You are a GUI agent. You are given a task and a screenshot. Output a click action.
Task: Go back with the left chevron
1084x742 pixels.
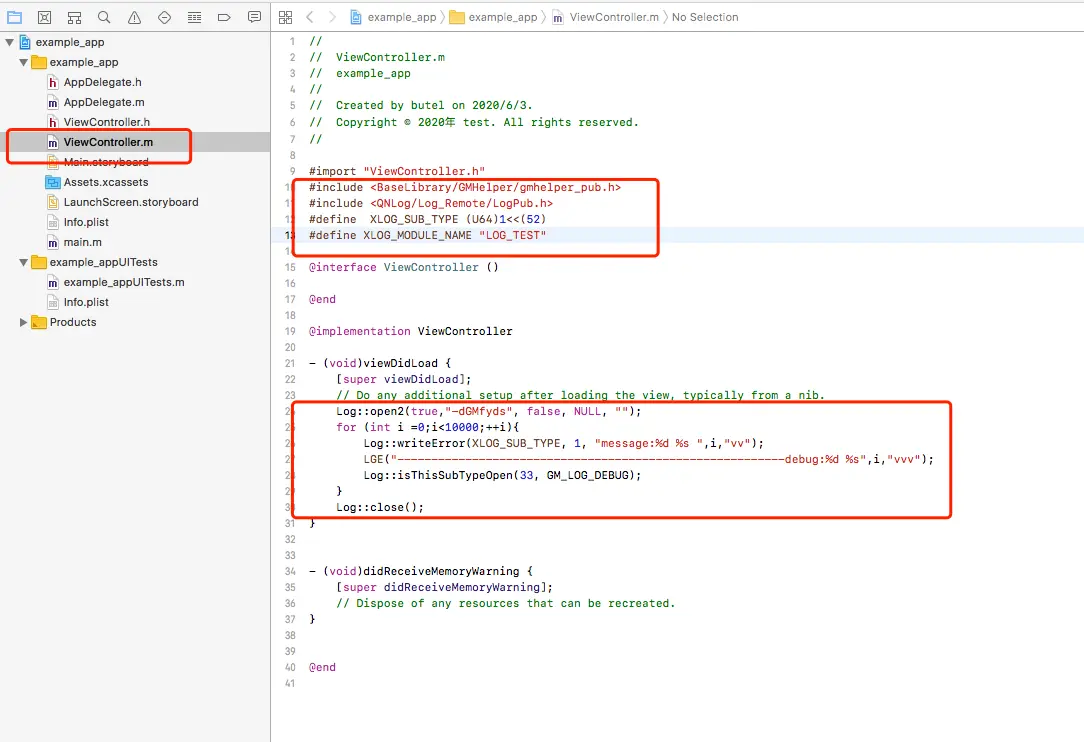click(x=310, y=17)
